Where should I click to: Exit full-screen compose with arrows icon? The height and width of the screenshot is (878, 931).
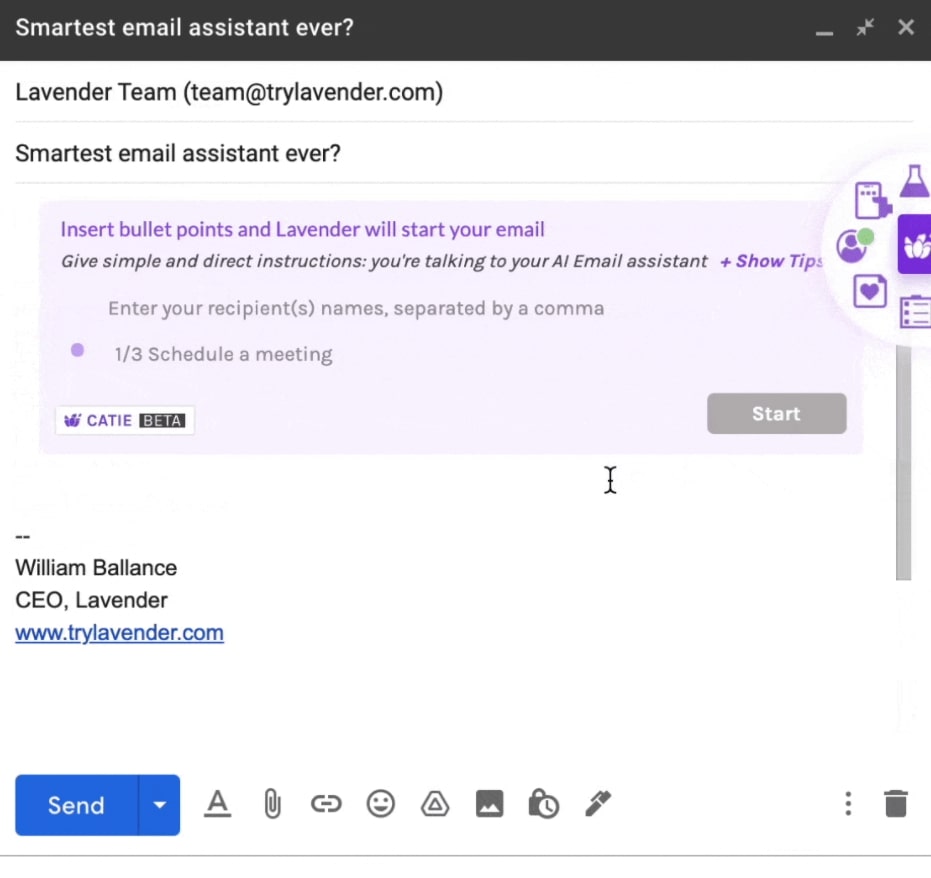865,27
